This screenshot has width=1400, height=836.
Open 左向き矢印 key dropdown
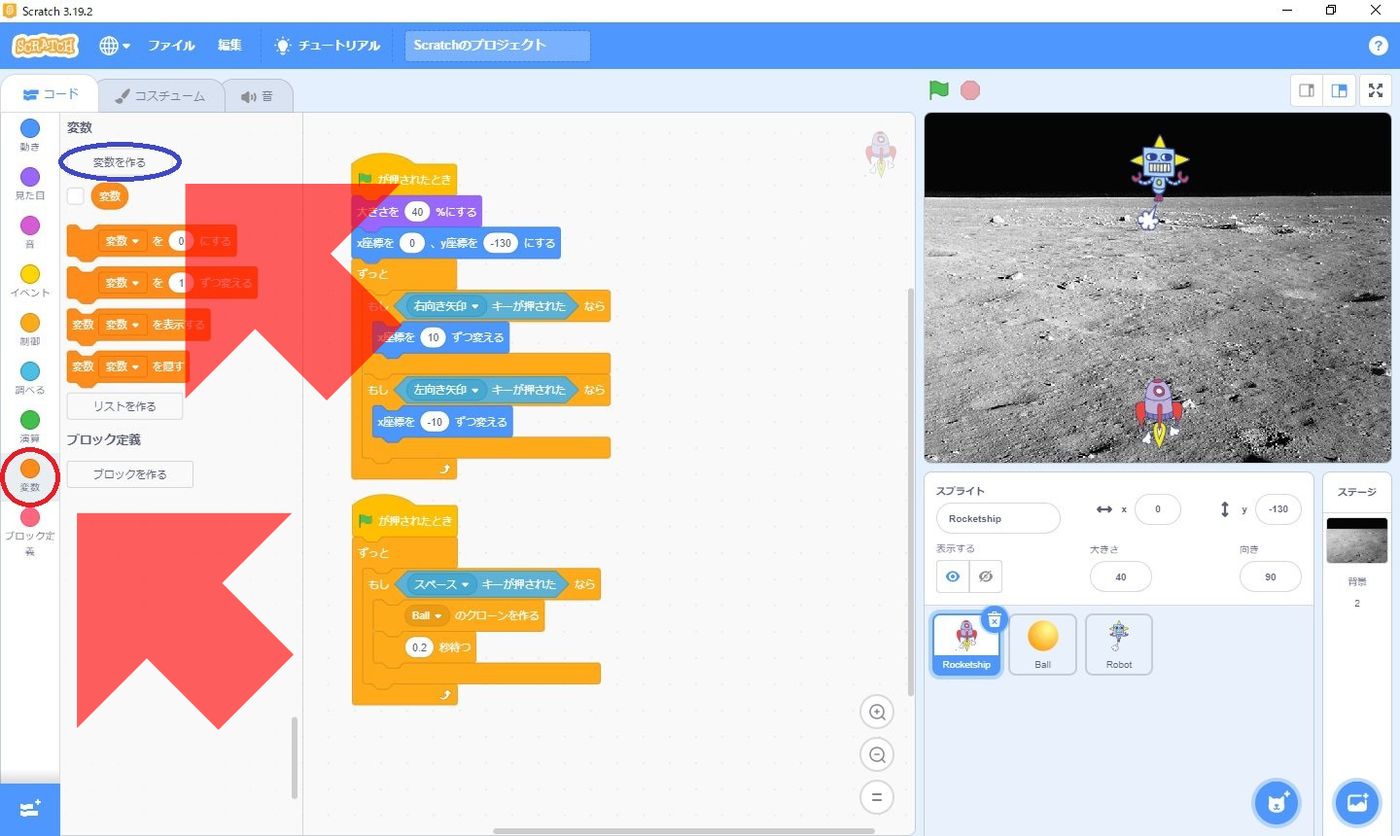448,390
